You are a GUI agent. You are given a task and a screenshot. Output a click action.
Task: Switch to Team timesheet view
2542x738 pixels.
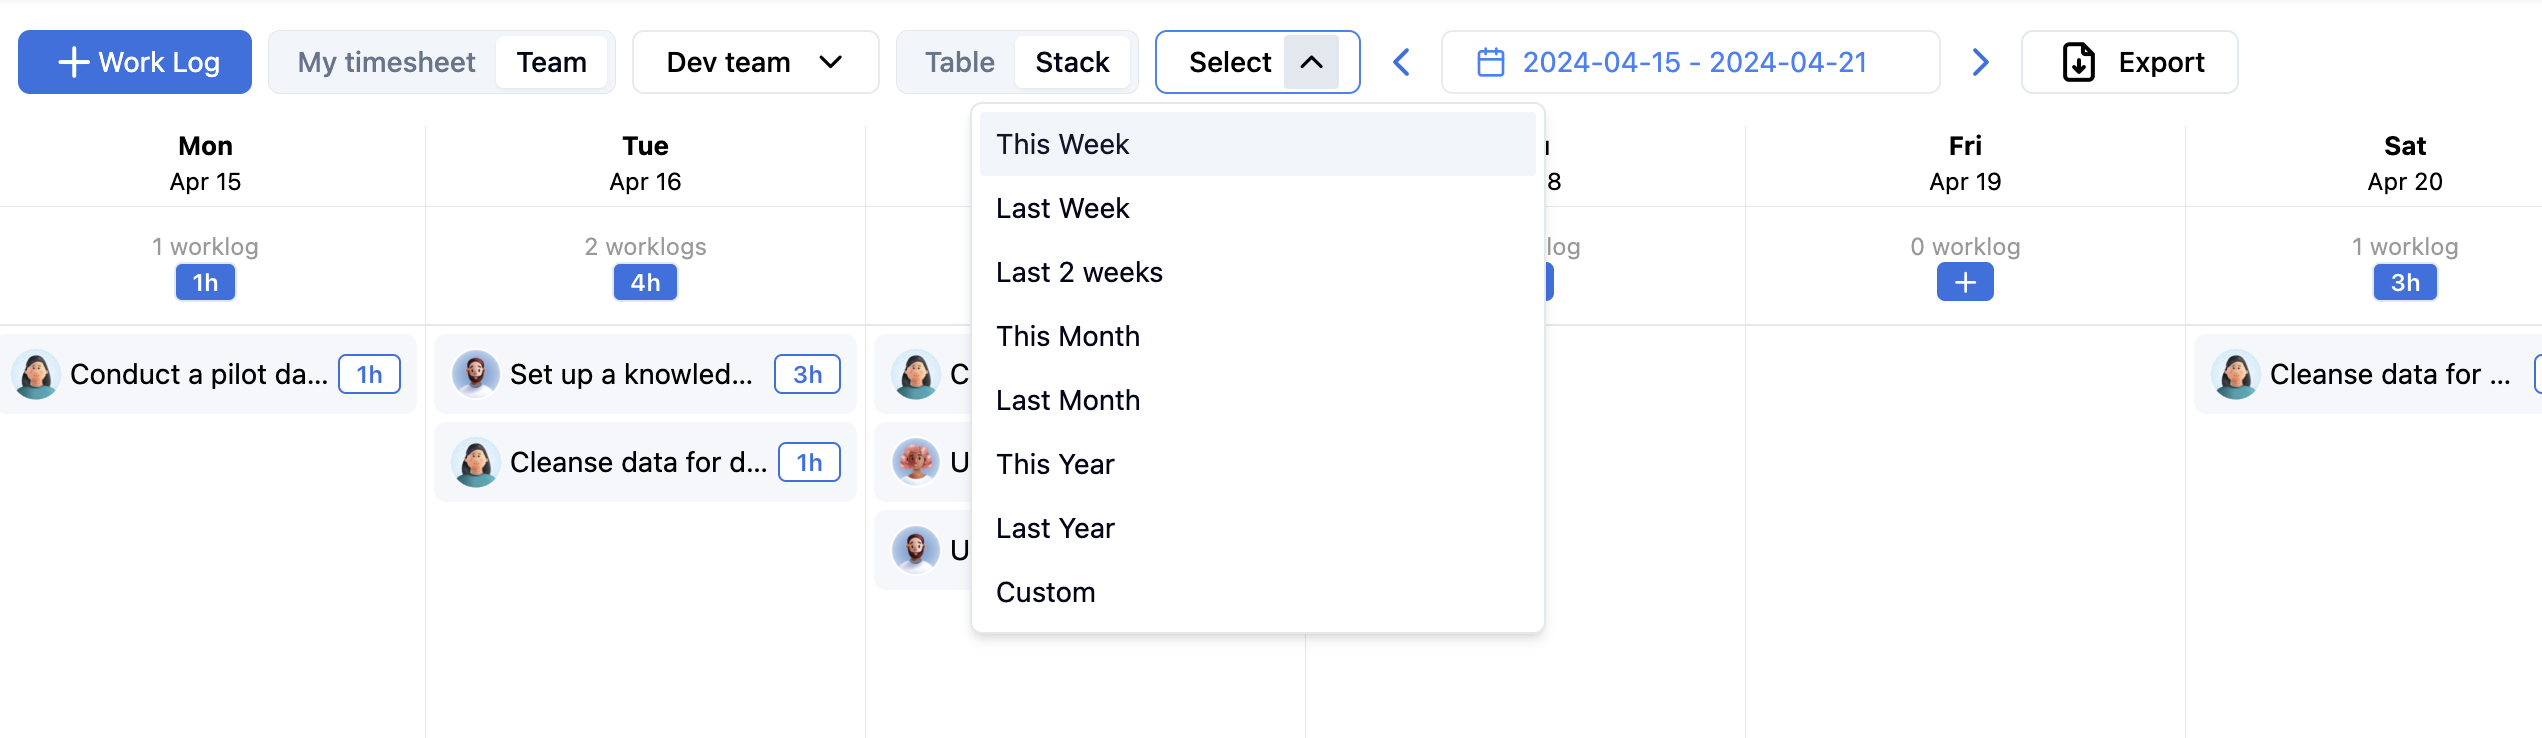point(551,62)
